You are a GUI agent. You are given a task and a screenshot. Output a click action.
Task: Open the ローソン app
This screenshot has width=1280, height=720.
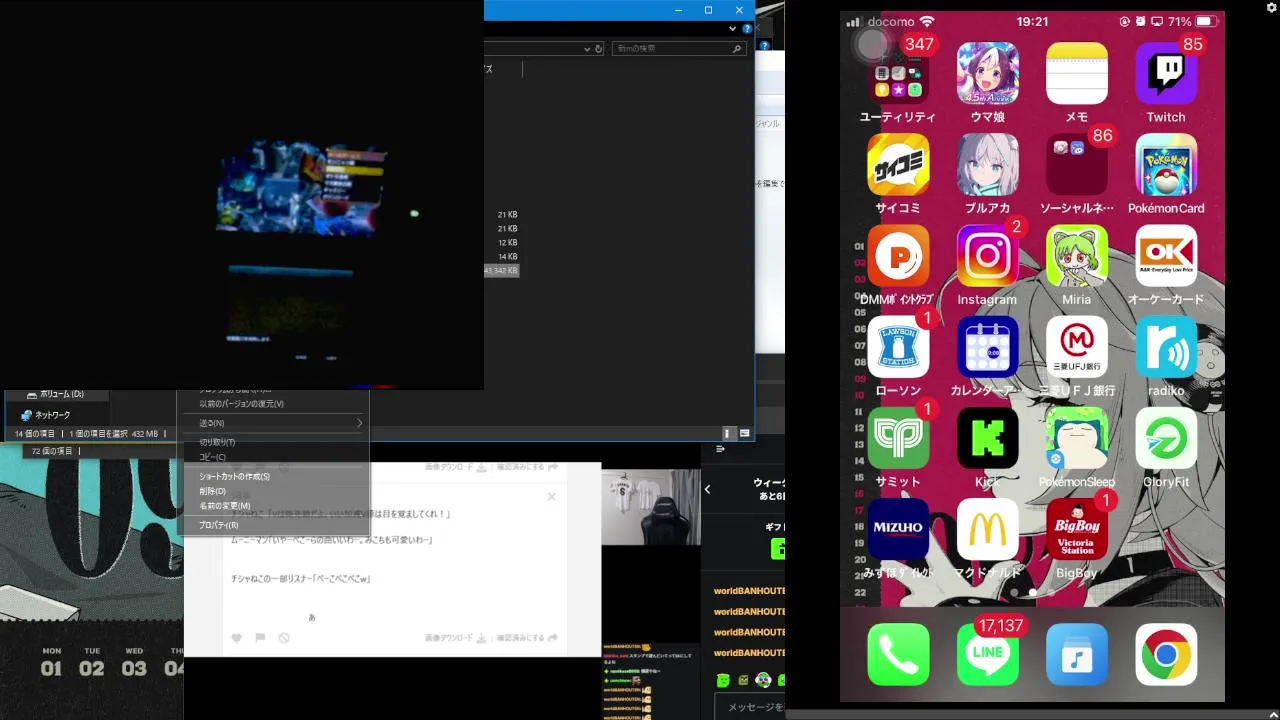[x=898, y=348]
